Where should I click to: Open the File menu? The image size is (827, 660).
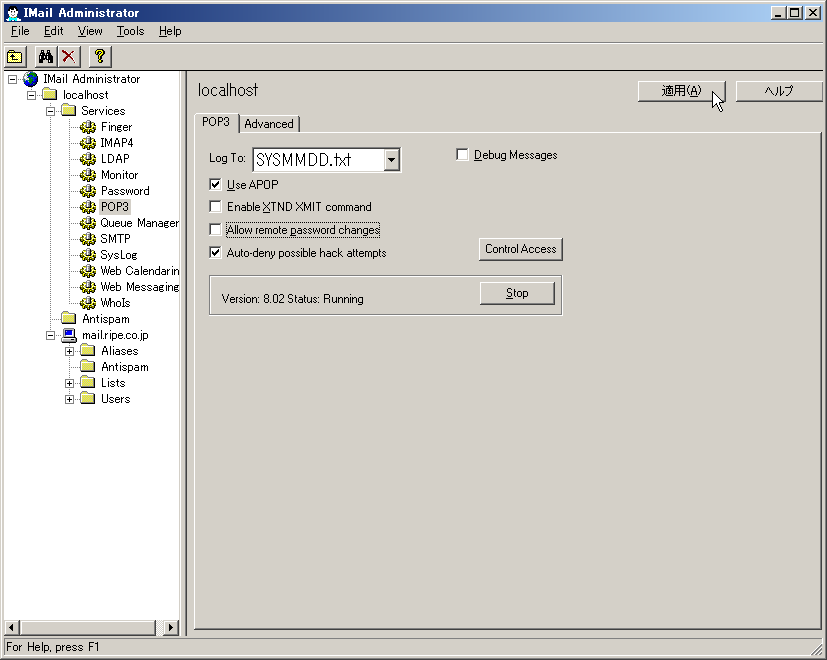point(20,31)
